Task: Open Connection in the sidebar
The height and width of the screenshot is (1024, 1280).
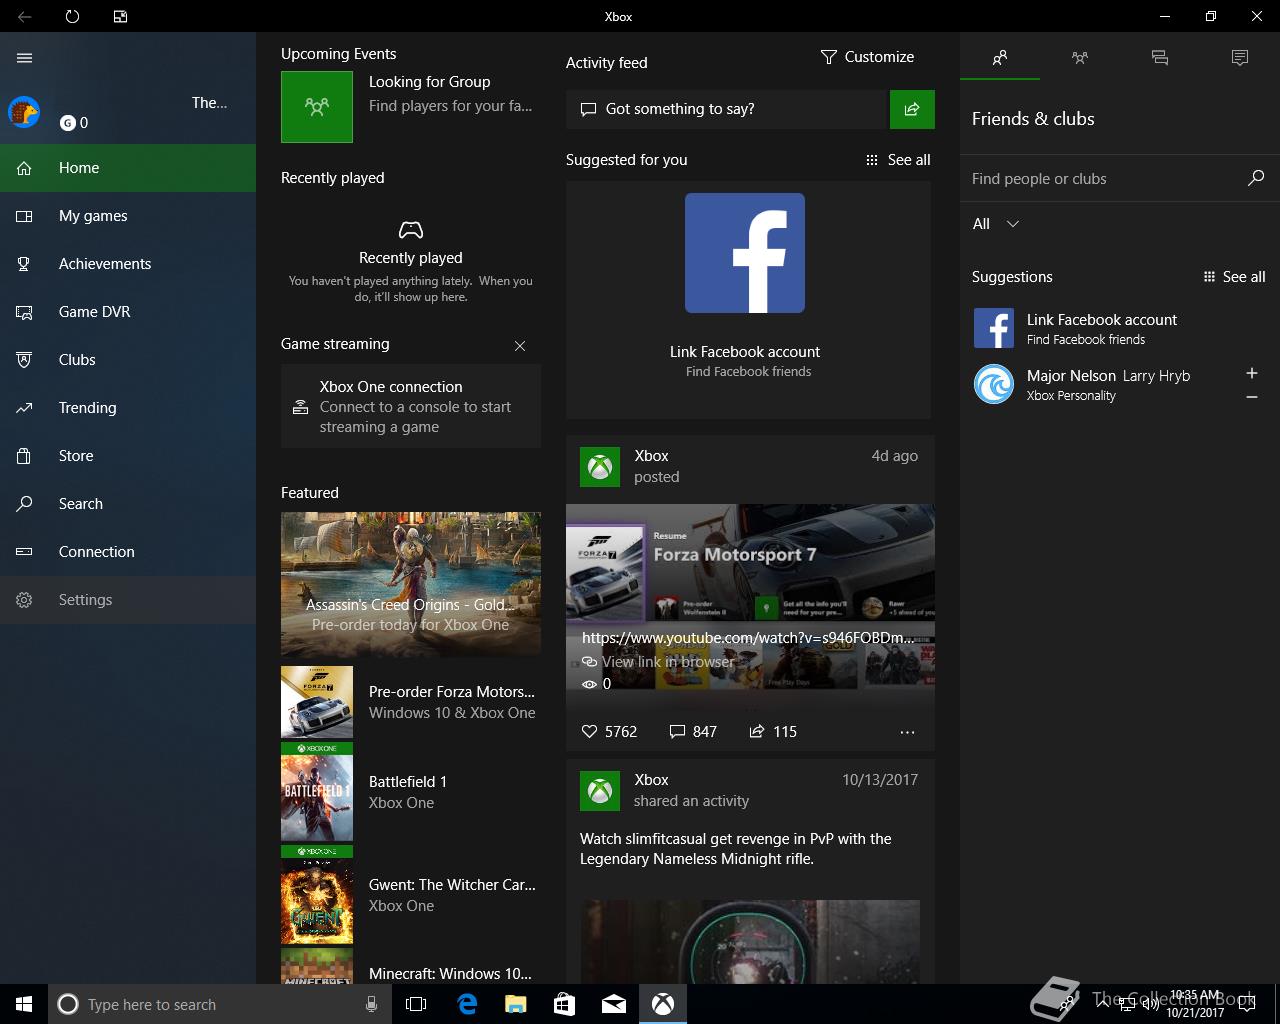Action: [128, 552]
